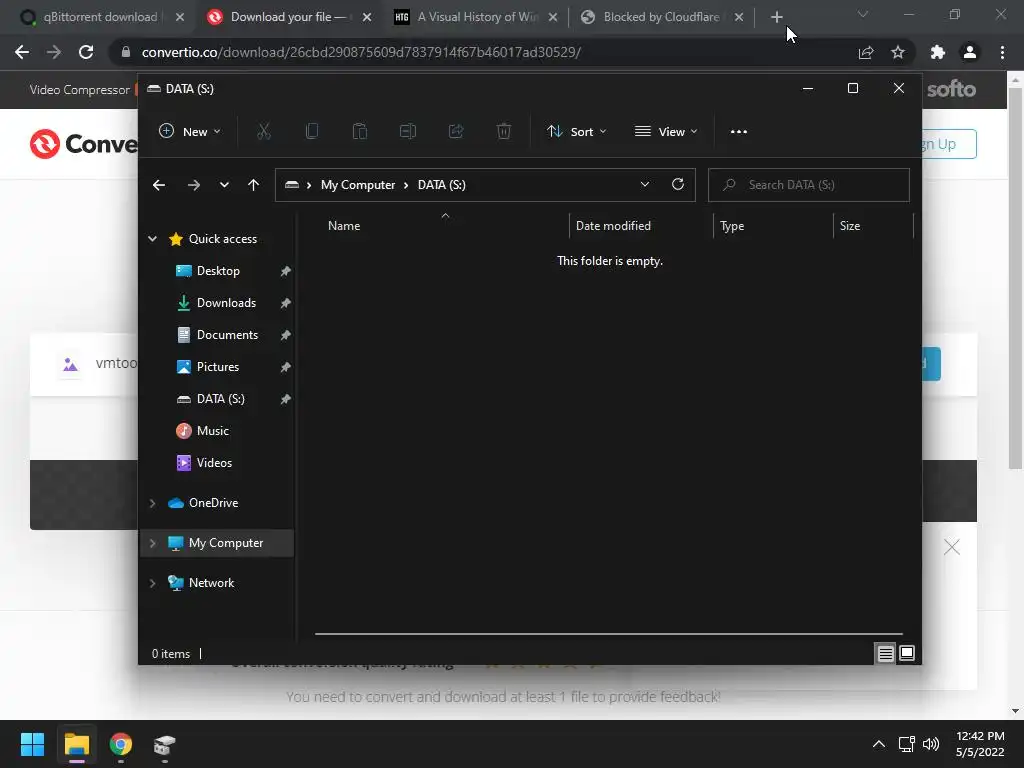Image resolution: width=1024 pixels, height=768 pixels.
Task: Select Pictures in Quick access
Action: [217, 367]
